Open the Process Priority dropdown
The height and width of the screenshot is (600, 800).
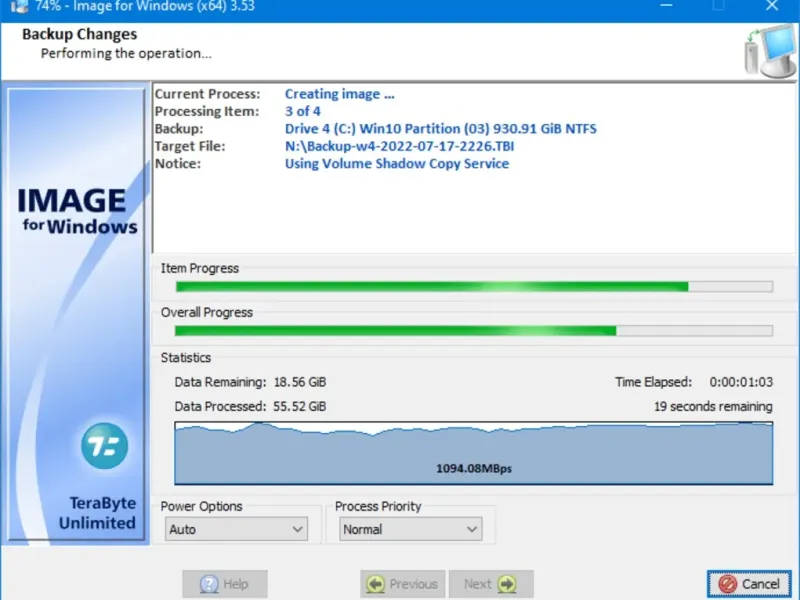coord(411,529)
